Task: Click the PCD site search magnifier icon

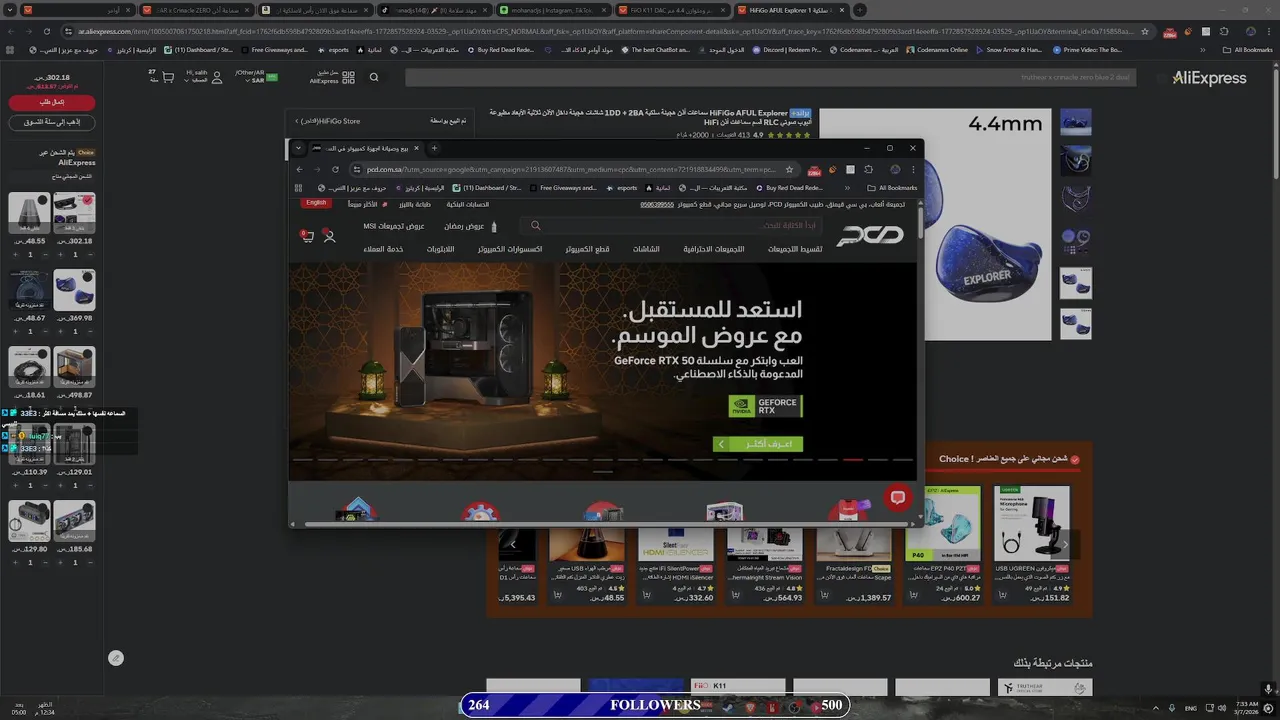Action: (x=536, y=226)
